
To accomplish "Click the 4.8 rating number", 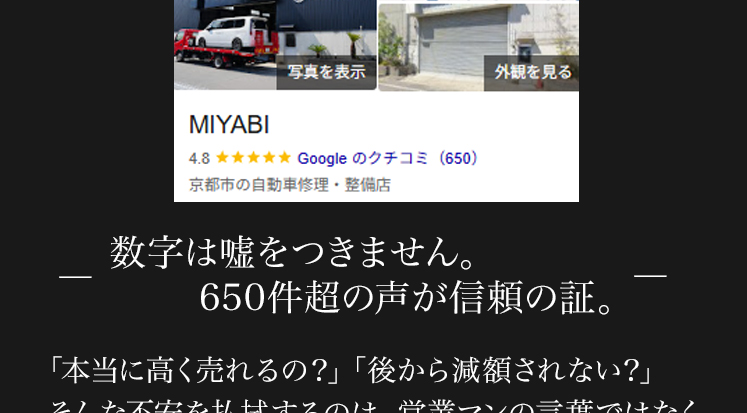I will [x=199, y=159].
